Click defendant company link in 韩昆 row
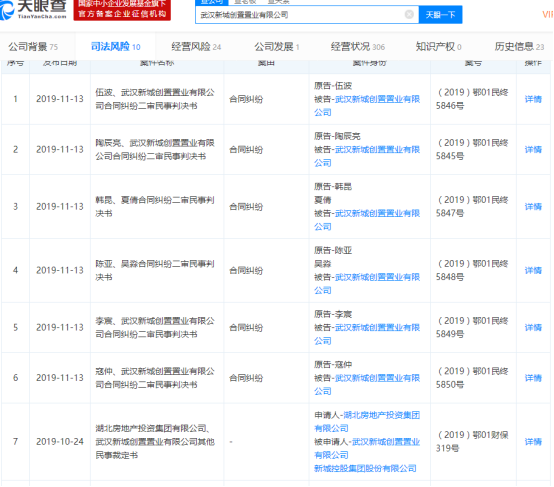The image size is (554, 487). pyautogui.click(x=367, y=220)
